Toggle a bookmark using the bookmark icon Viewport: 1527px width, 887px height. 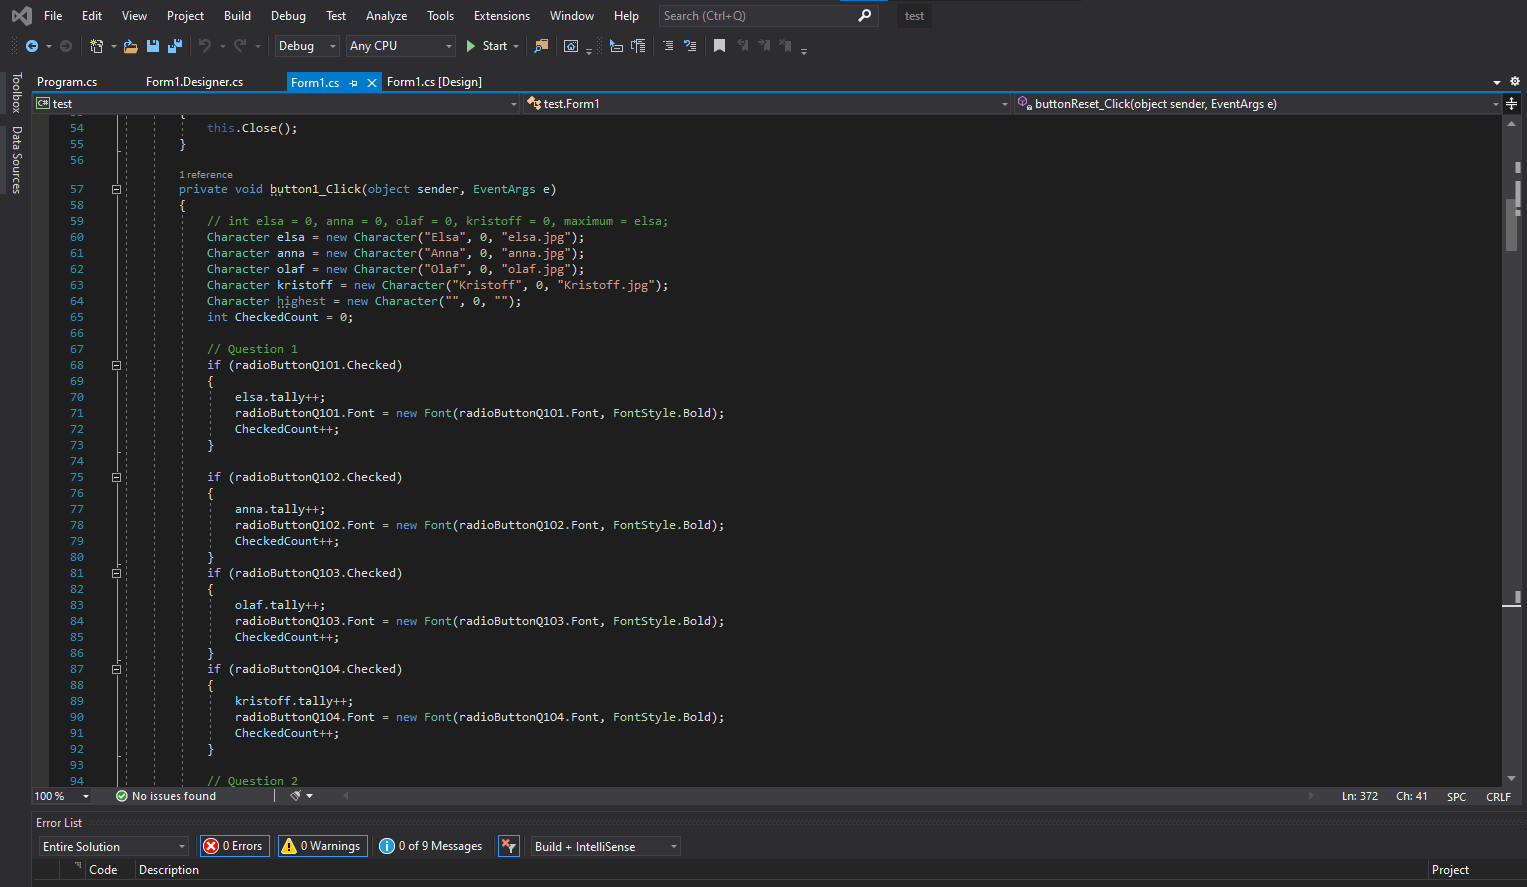[x=719, y=46]
